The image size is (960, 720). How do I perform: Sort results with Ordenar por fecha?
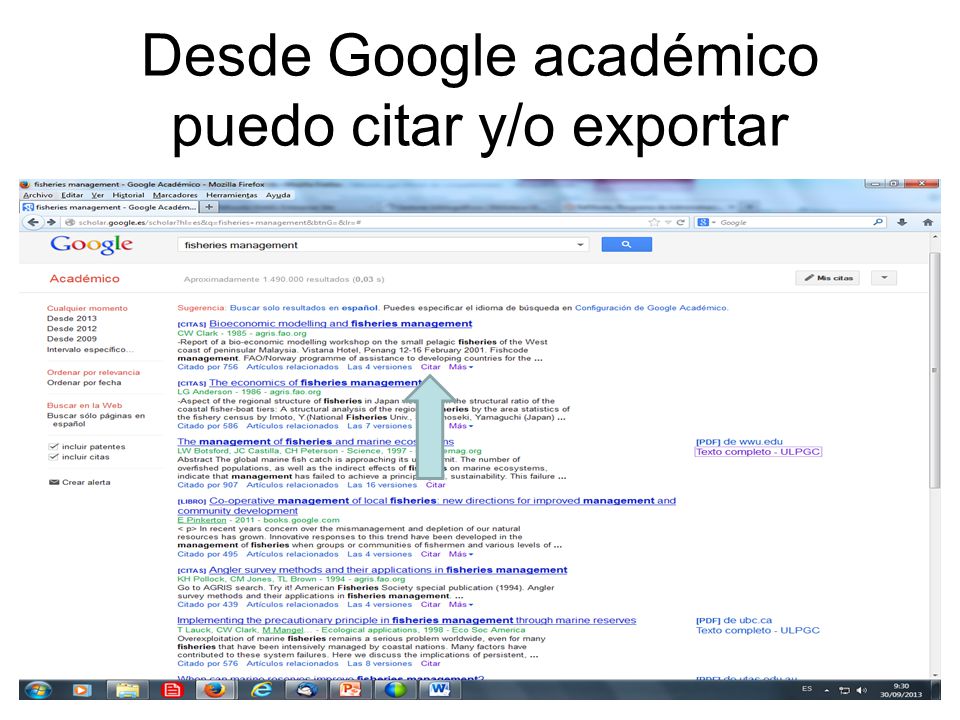[84, 383]
